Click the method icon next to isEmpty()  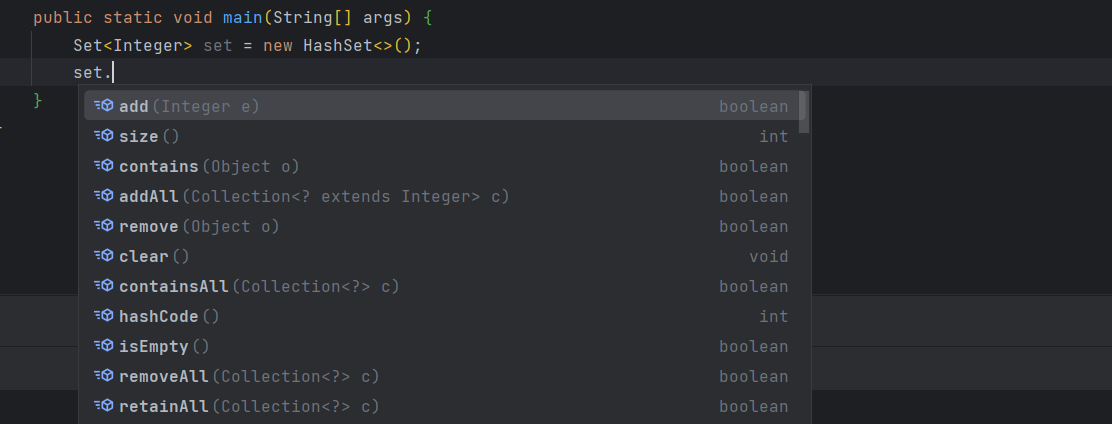tap(103, 346)
